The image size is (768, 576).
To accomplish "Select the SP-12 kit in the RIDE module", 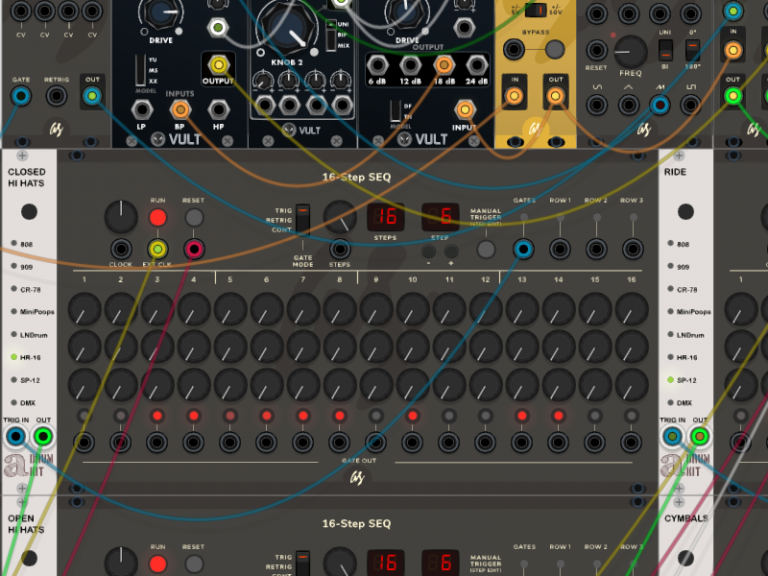I will 671,380.
